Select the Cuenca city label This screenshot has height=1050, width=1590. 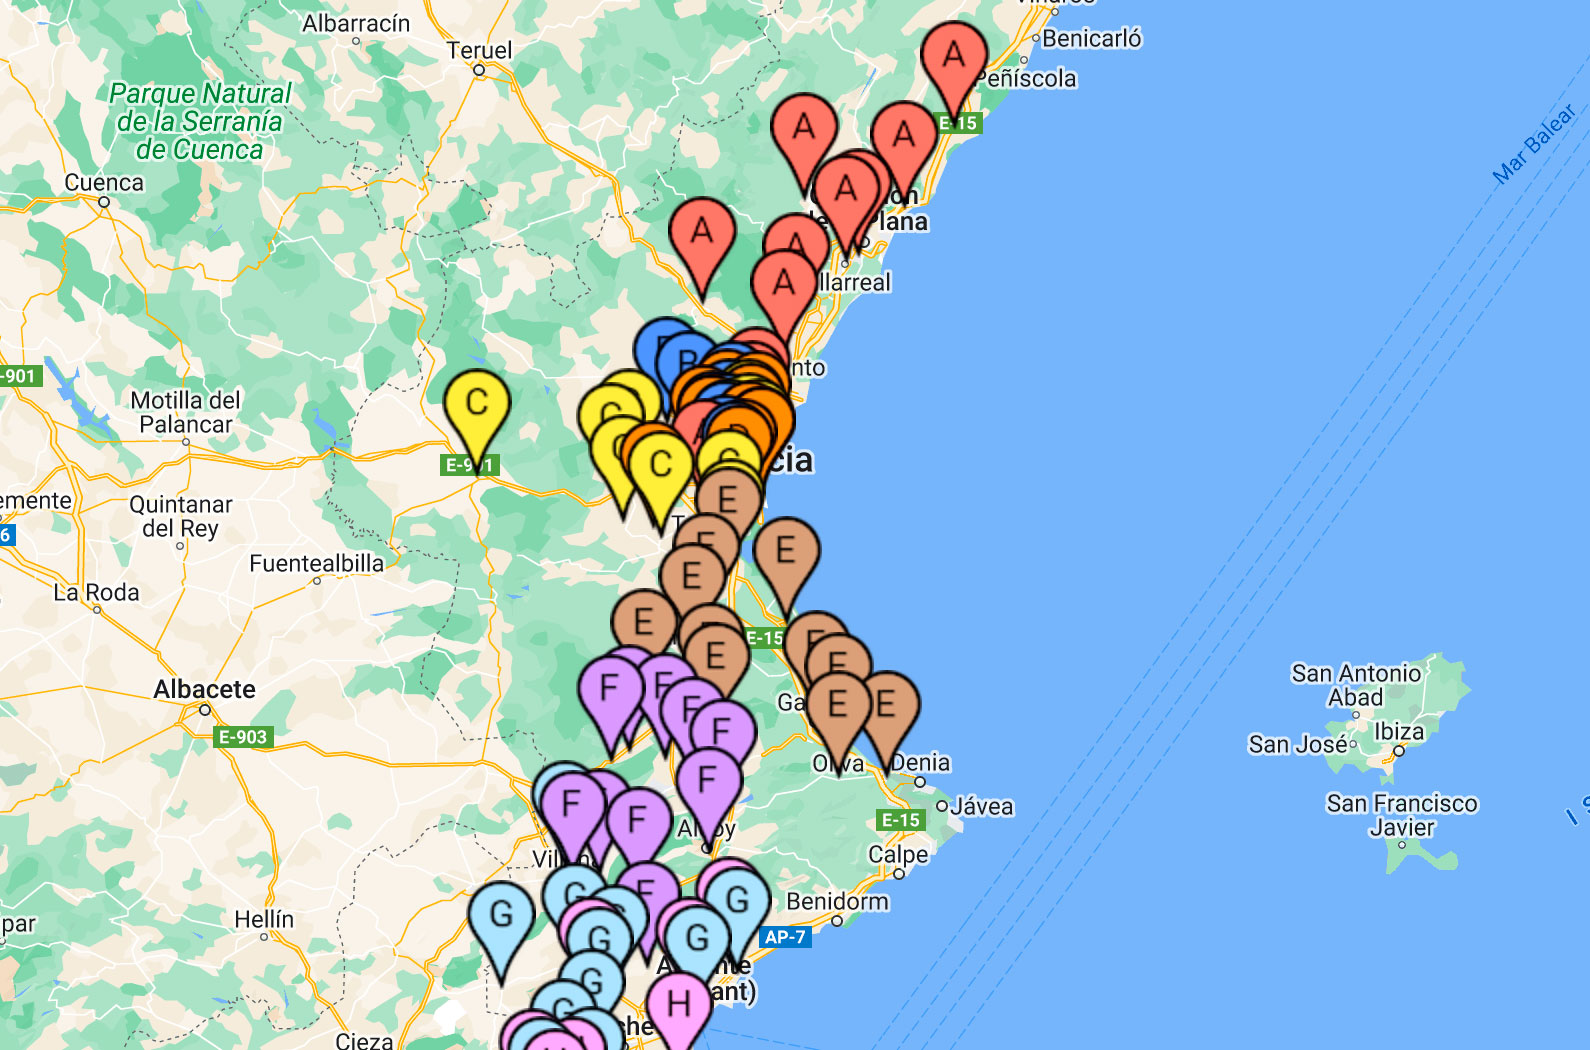(104, 183)
